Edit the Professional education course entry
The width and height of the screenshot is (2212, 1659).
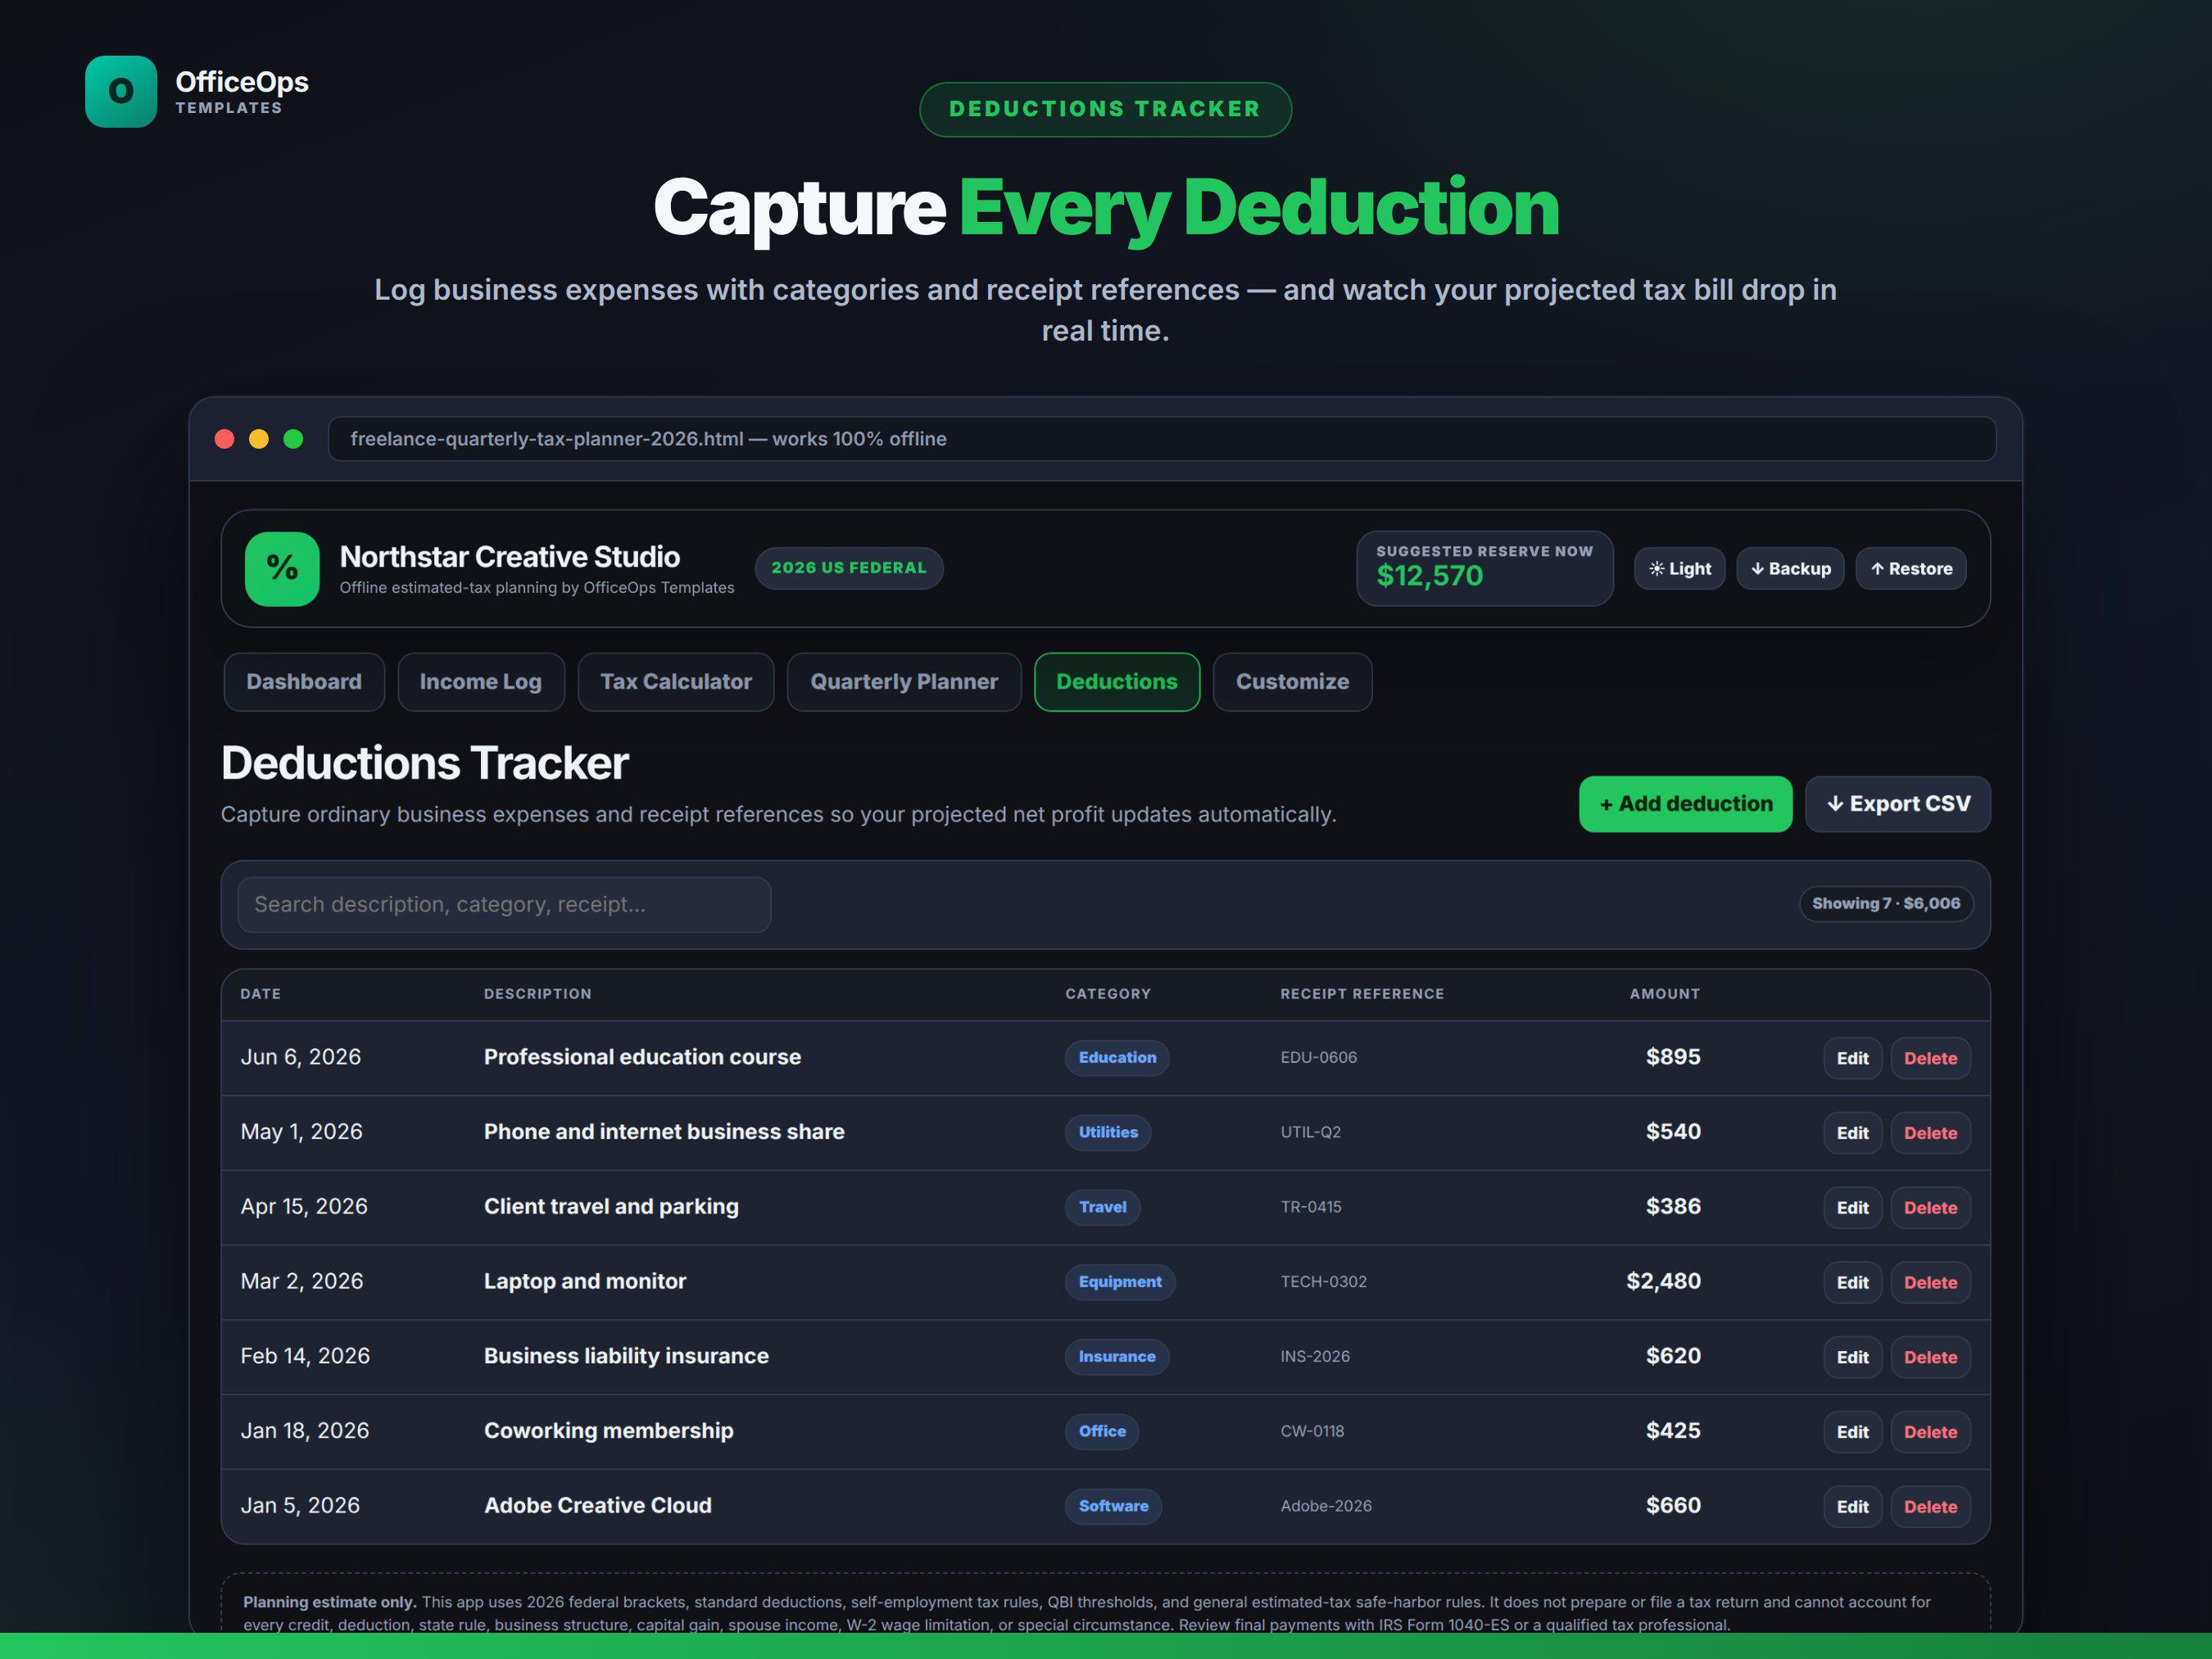[1852, 1058]
